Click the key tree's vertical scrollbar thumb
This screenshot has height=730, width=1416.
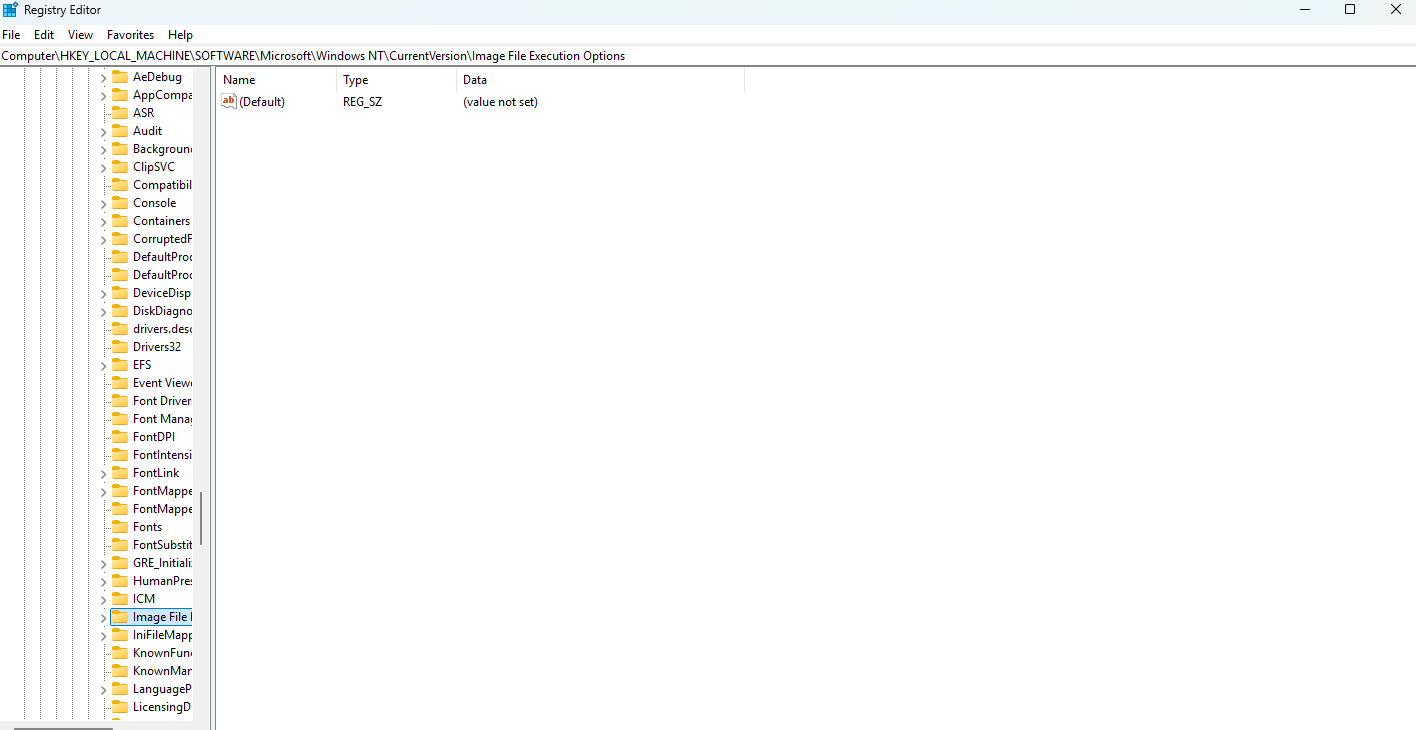click(x=200, y=518)
